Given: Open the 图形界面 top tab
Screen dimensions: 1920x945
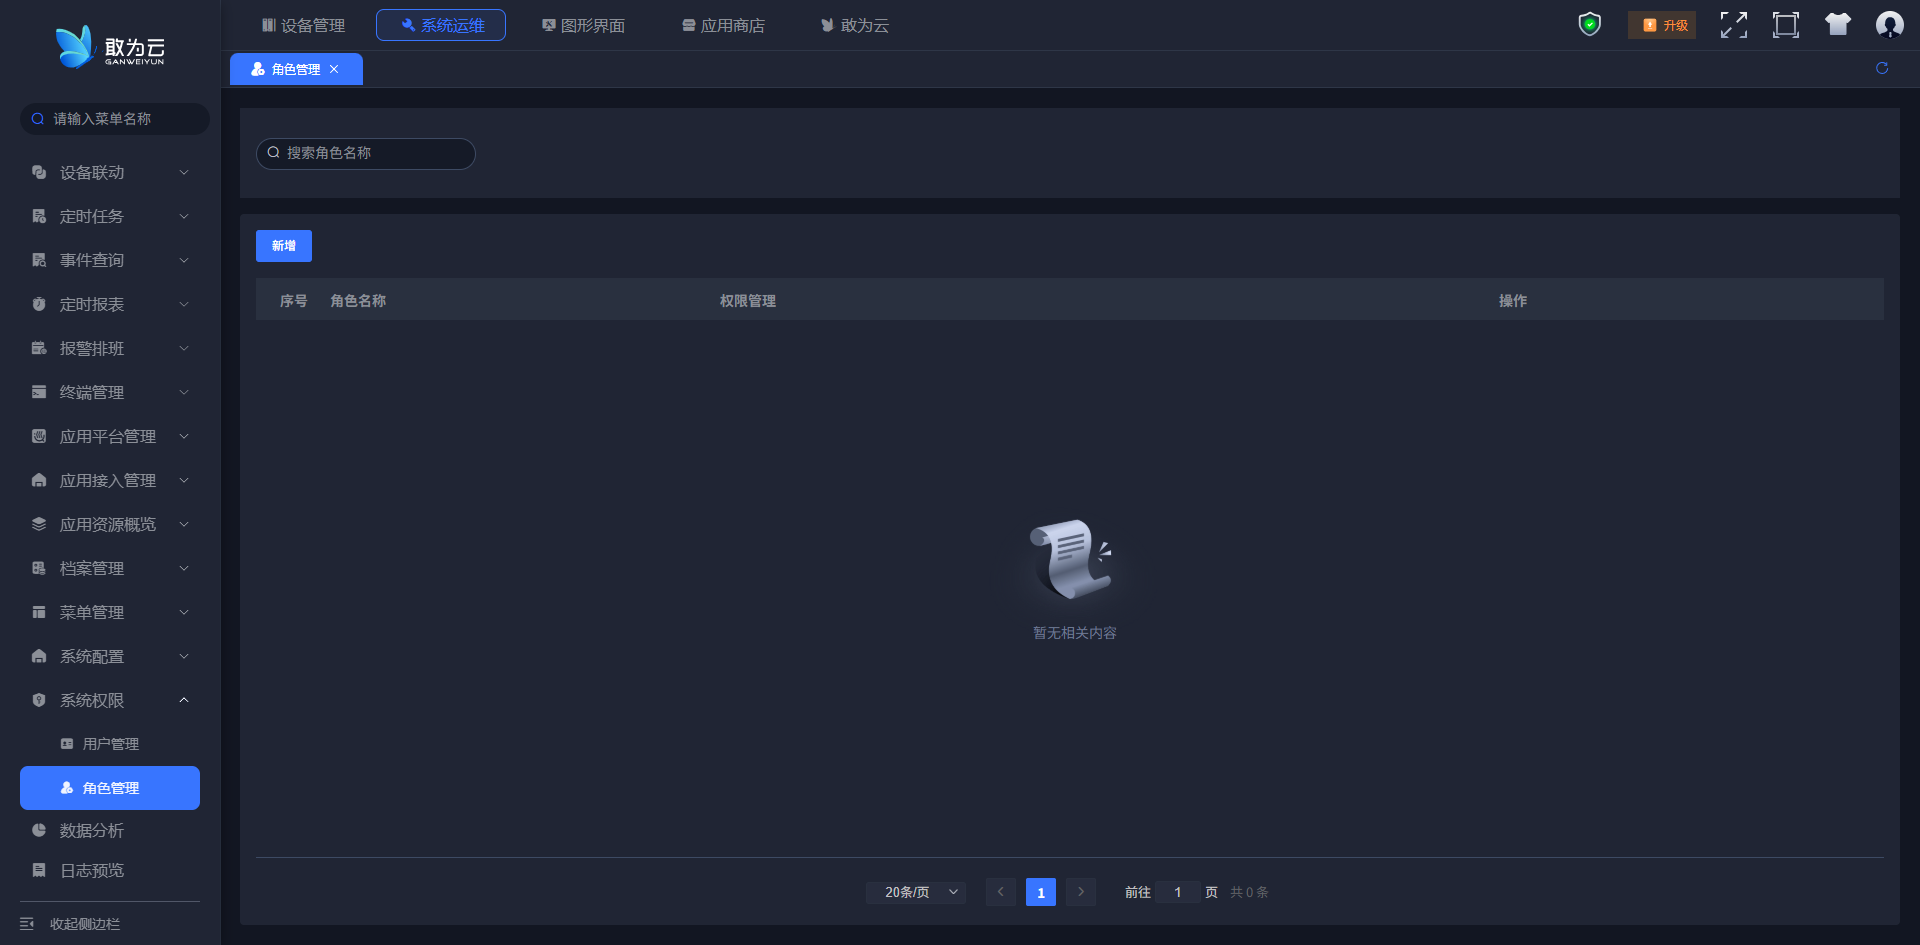Looking at the screenshot, I should tap(583, 25).
